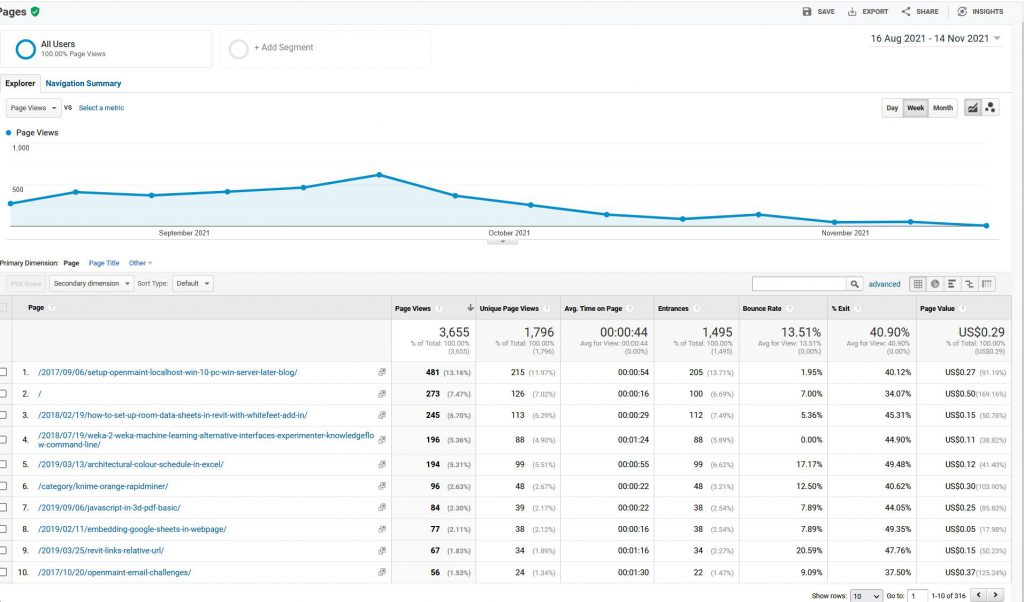Expand the Sort Type Default dropdown
This screenshot has height=602, width=1024.
193,283
